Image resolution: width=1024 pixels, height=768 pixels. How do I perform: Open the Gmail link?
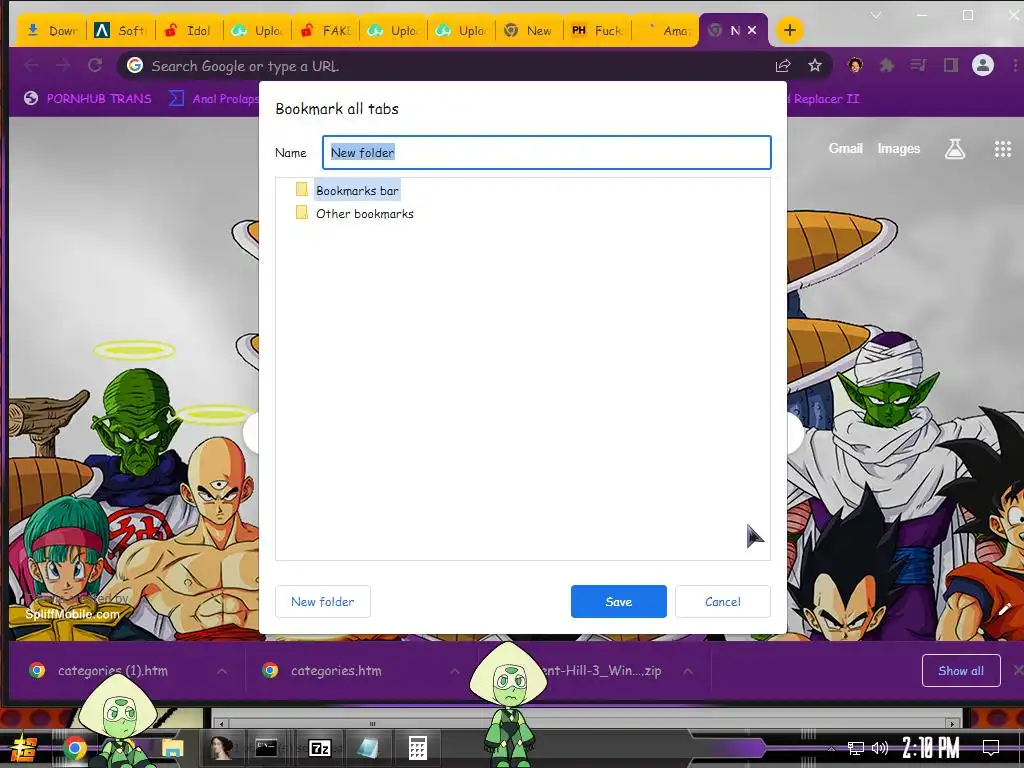click(x=846, y=148)
